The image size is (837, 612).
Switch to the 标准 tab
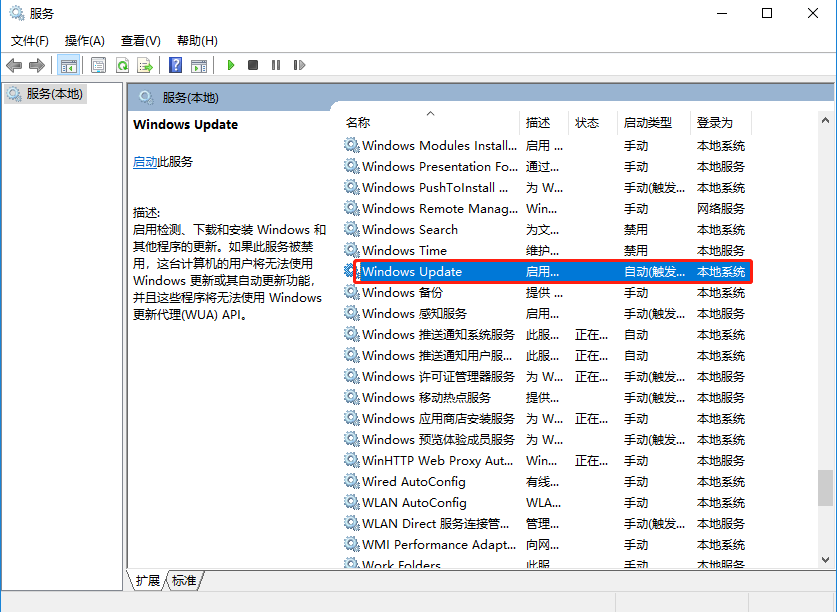[184, 580]
